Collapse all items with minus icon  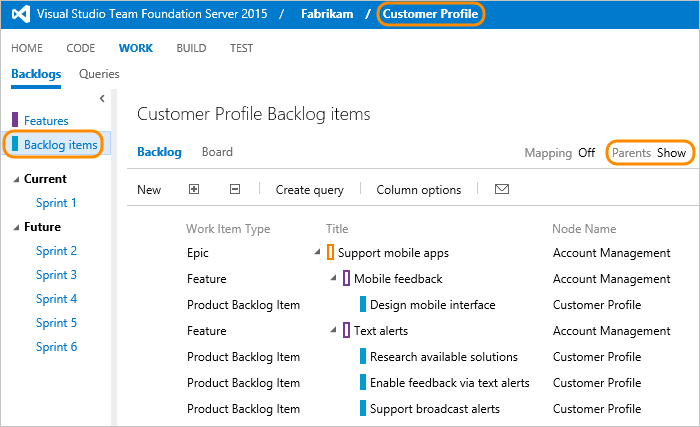pyautogui.click(x=235, y=189)
